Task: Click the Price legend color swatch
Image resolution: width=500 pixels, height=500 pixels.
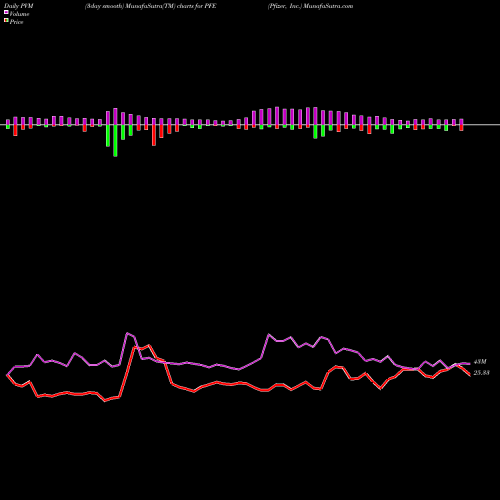Action: (x=6, y=21)
